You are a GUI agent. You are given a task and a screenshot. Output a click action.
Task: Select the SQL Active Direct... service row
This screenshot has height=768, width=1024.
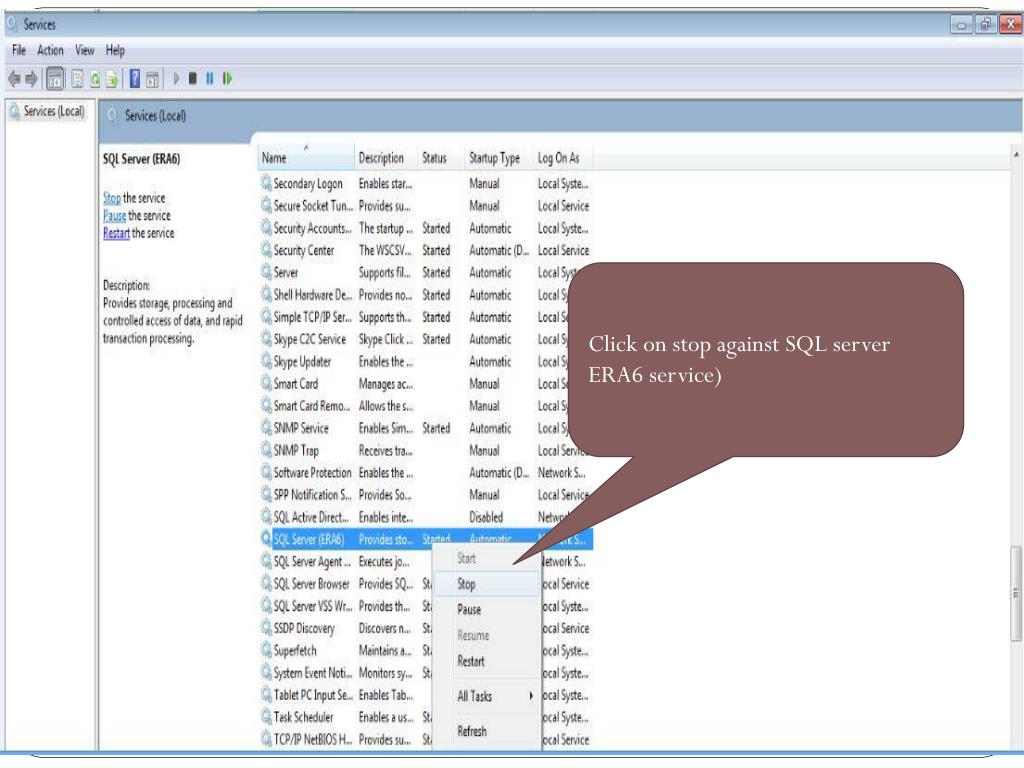tap(425, 517)
